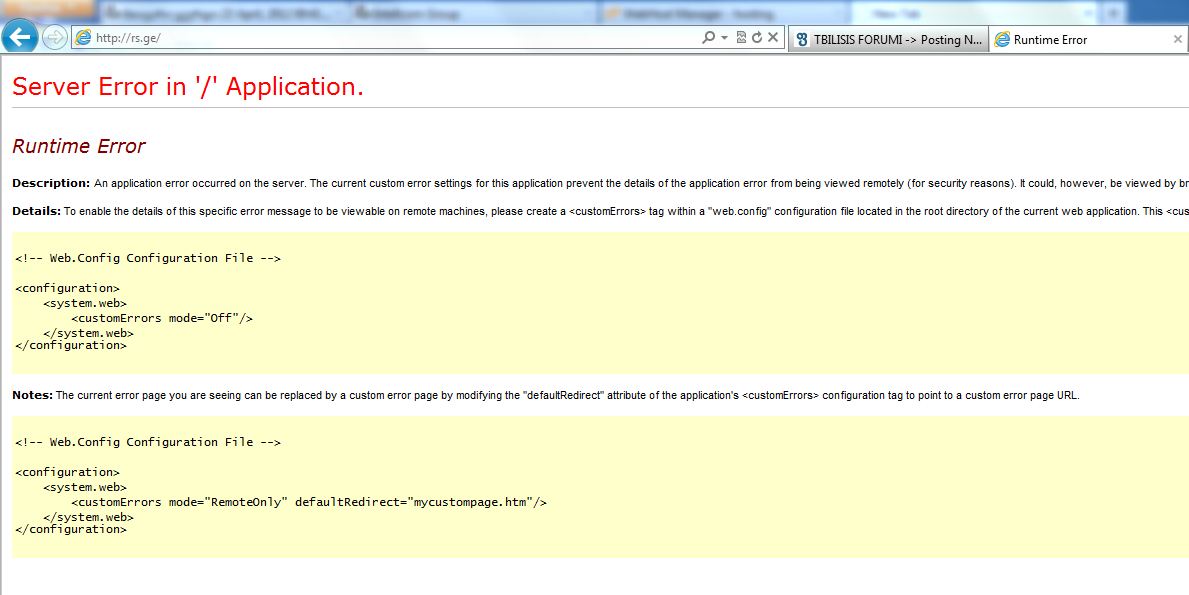This screenshot has height=595, width=1189.
Task: Click the 'Runtime Error' italic heading
Action: pyautogui.click(x=79, y=146)
